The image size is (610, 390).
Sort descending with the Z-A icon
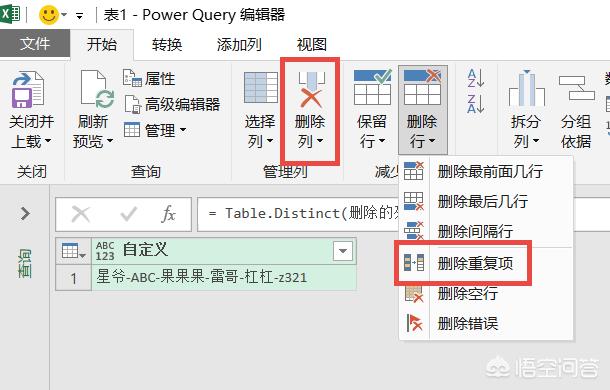pos(476,104)
